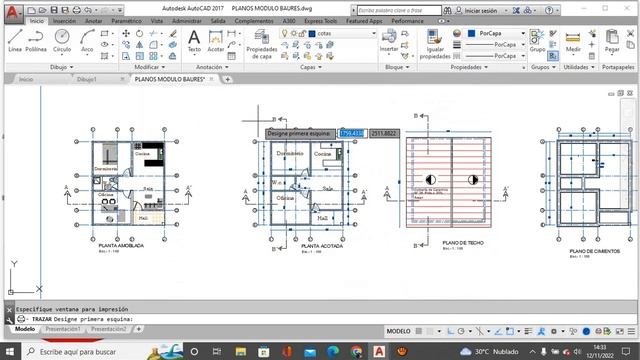Image resolution: width=640 pixels, height=360 pixels.
Task: Toggle object snap in status bar
Action: [x=510, y=331]
